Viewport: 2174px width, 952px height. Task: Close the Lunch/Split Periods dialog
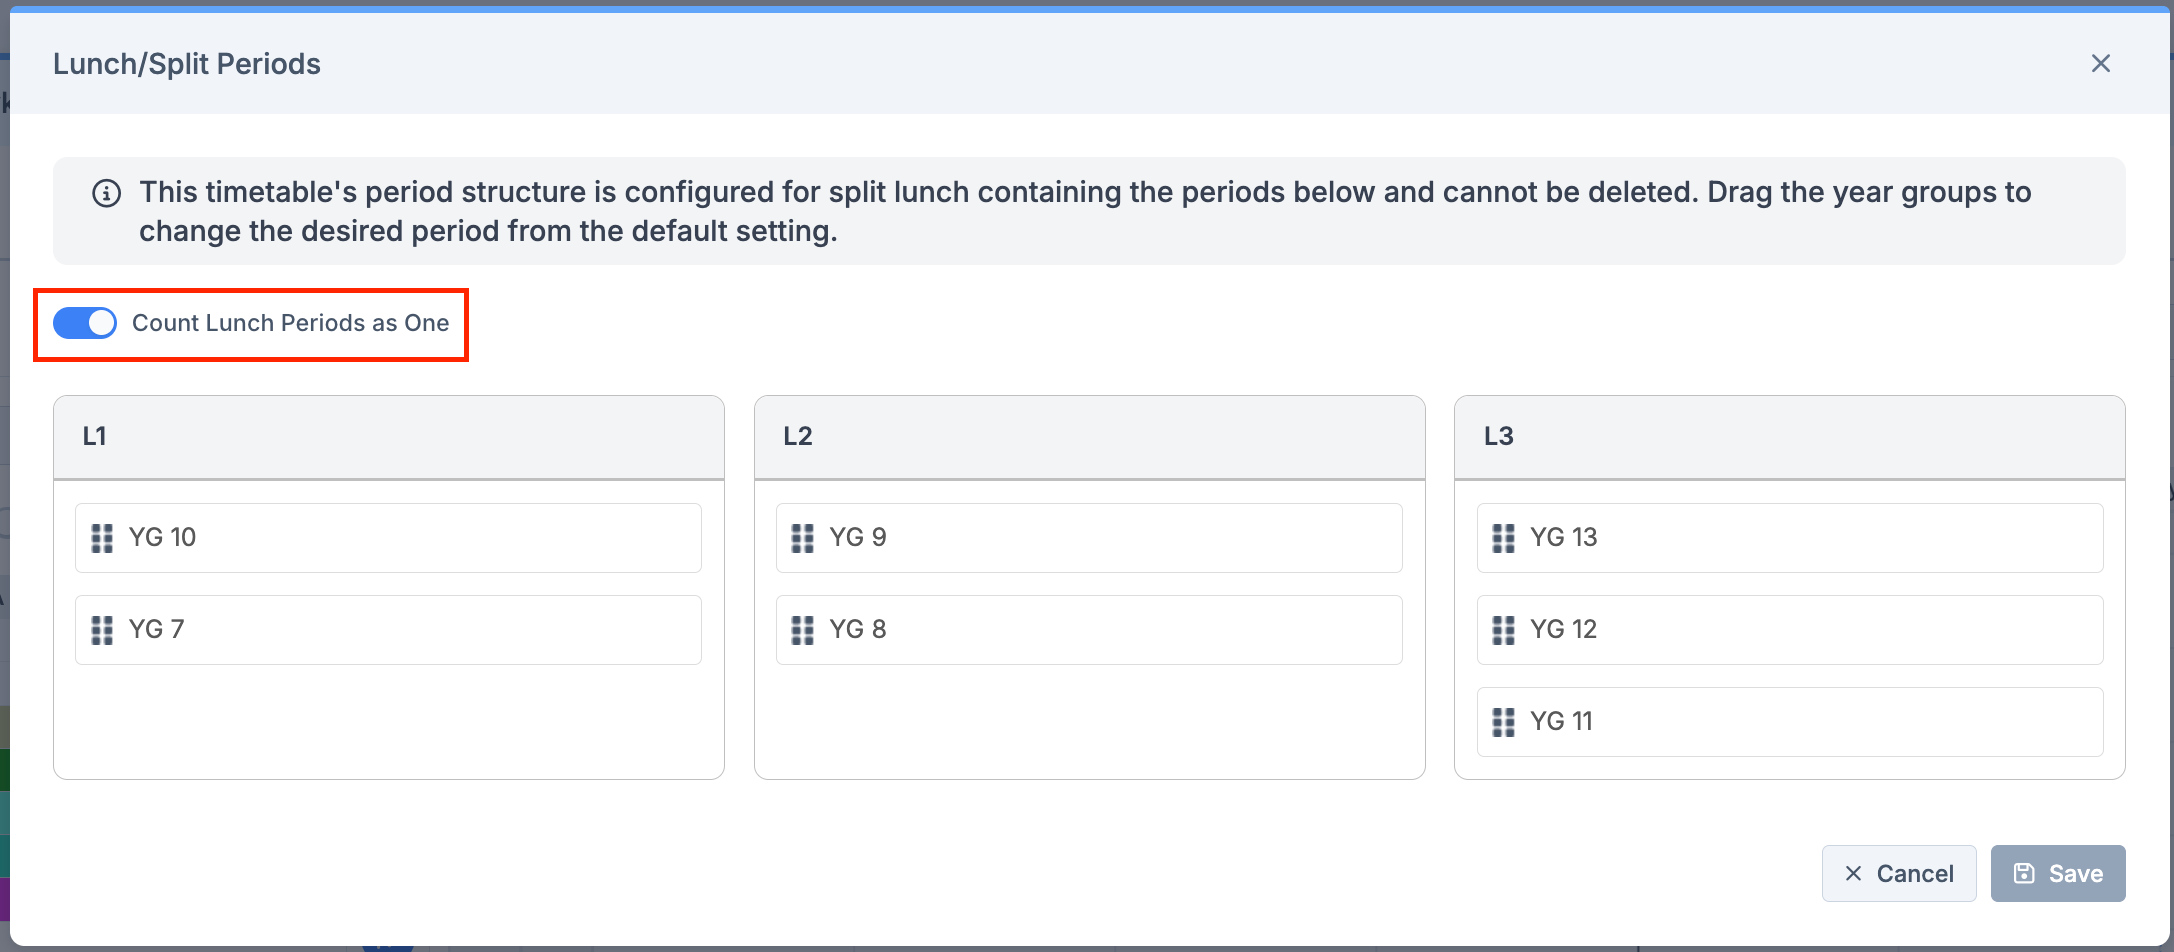point(2100,64)
